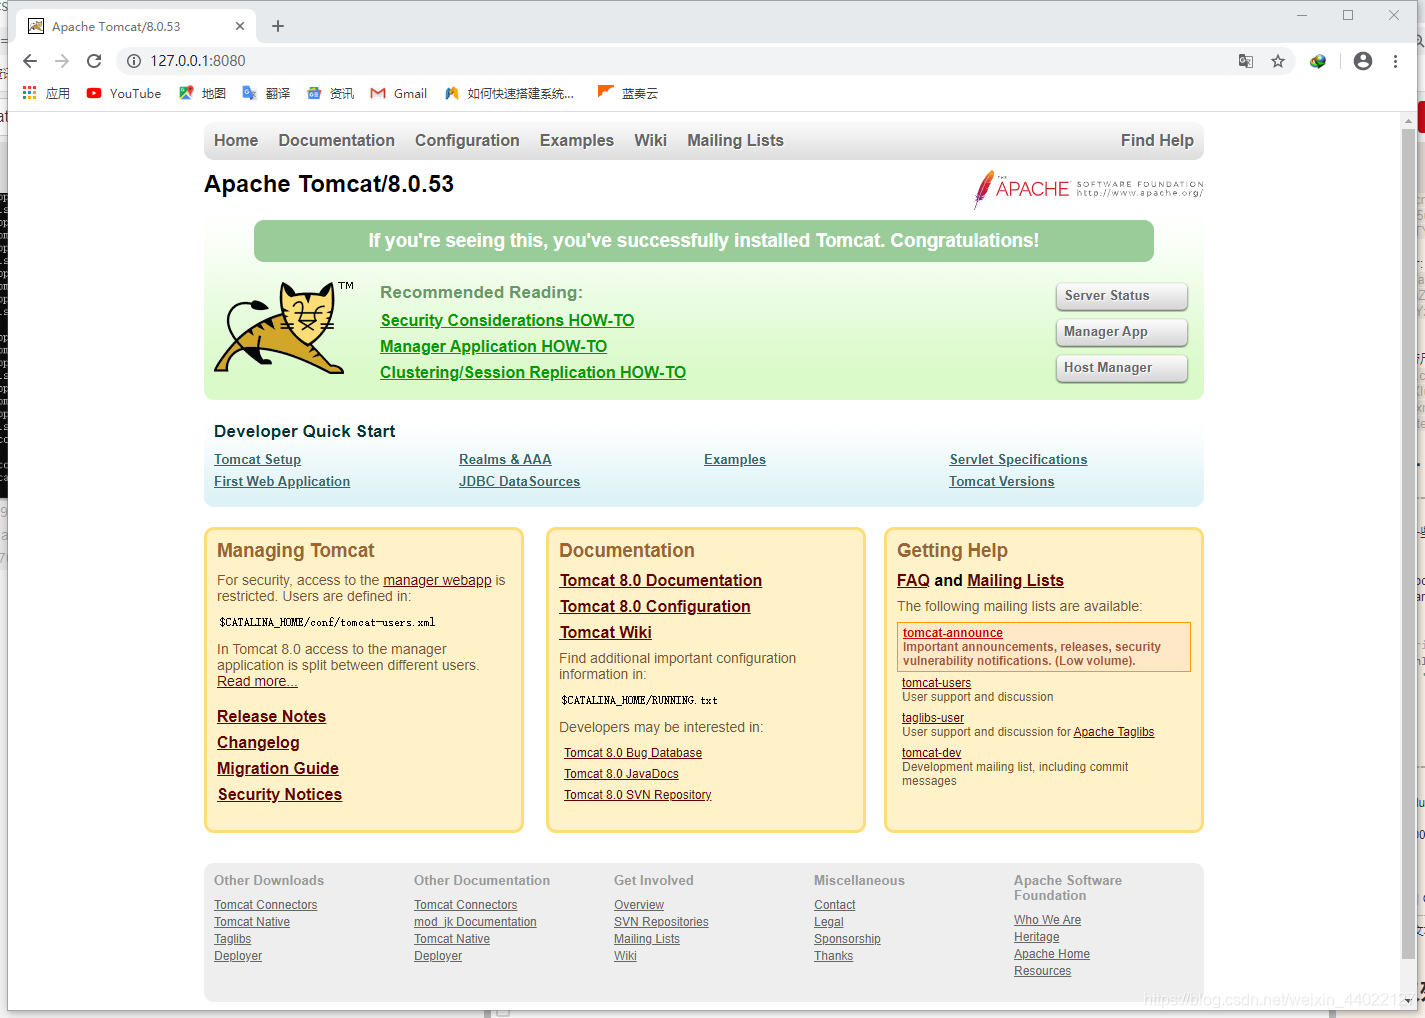Open the Servlet Specifications link
The width and height of the screenshot is (1425, 1018).
coord(1018,460)
